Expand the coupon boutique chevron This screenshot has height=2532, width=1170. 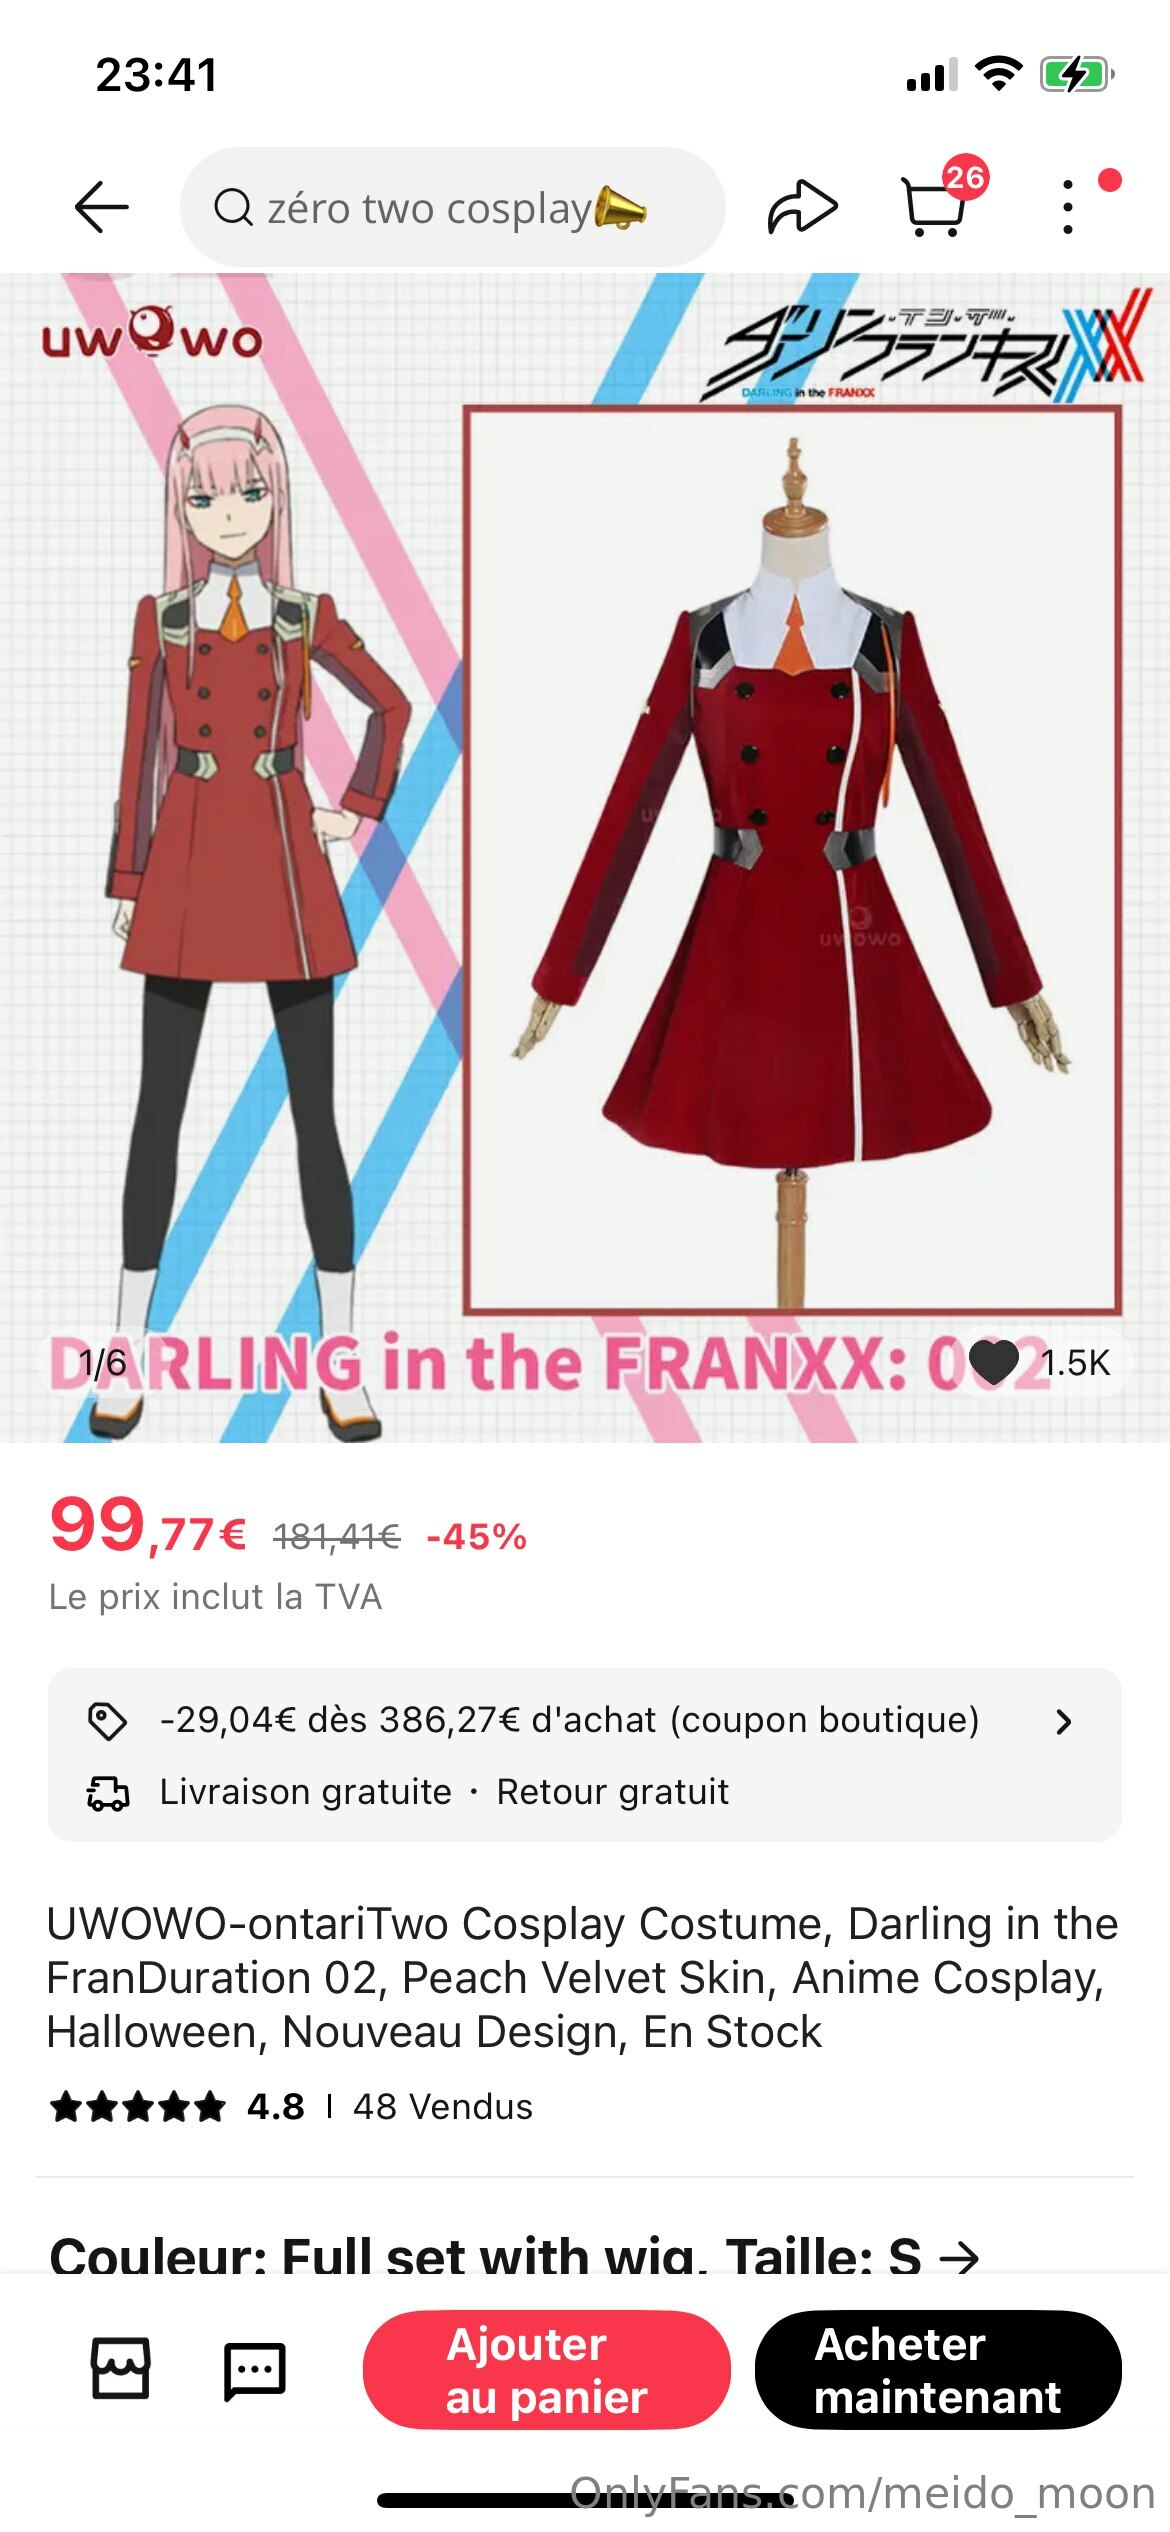[1064, 1721]
